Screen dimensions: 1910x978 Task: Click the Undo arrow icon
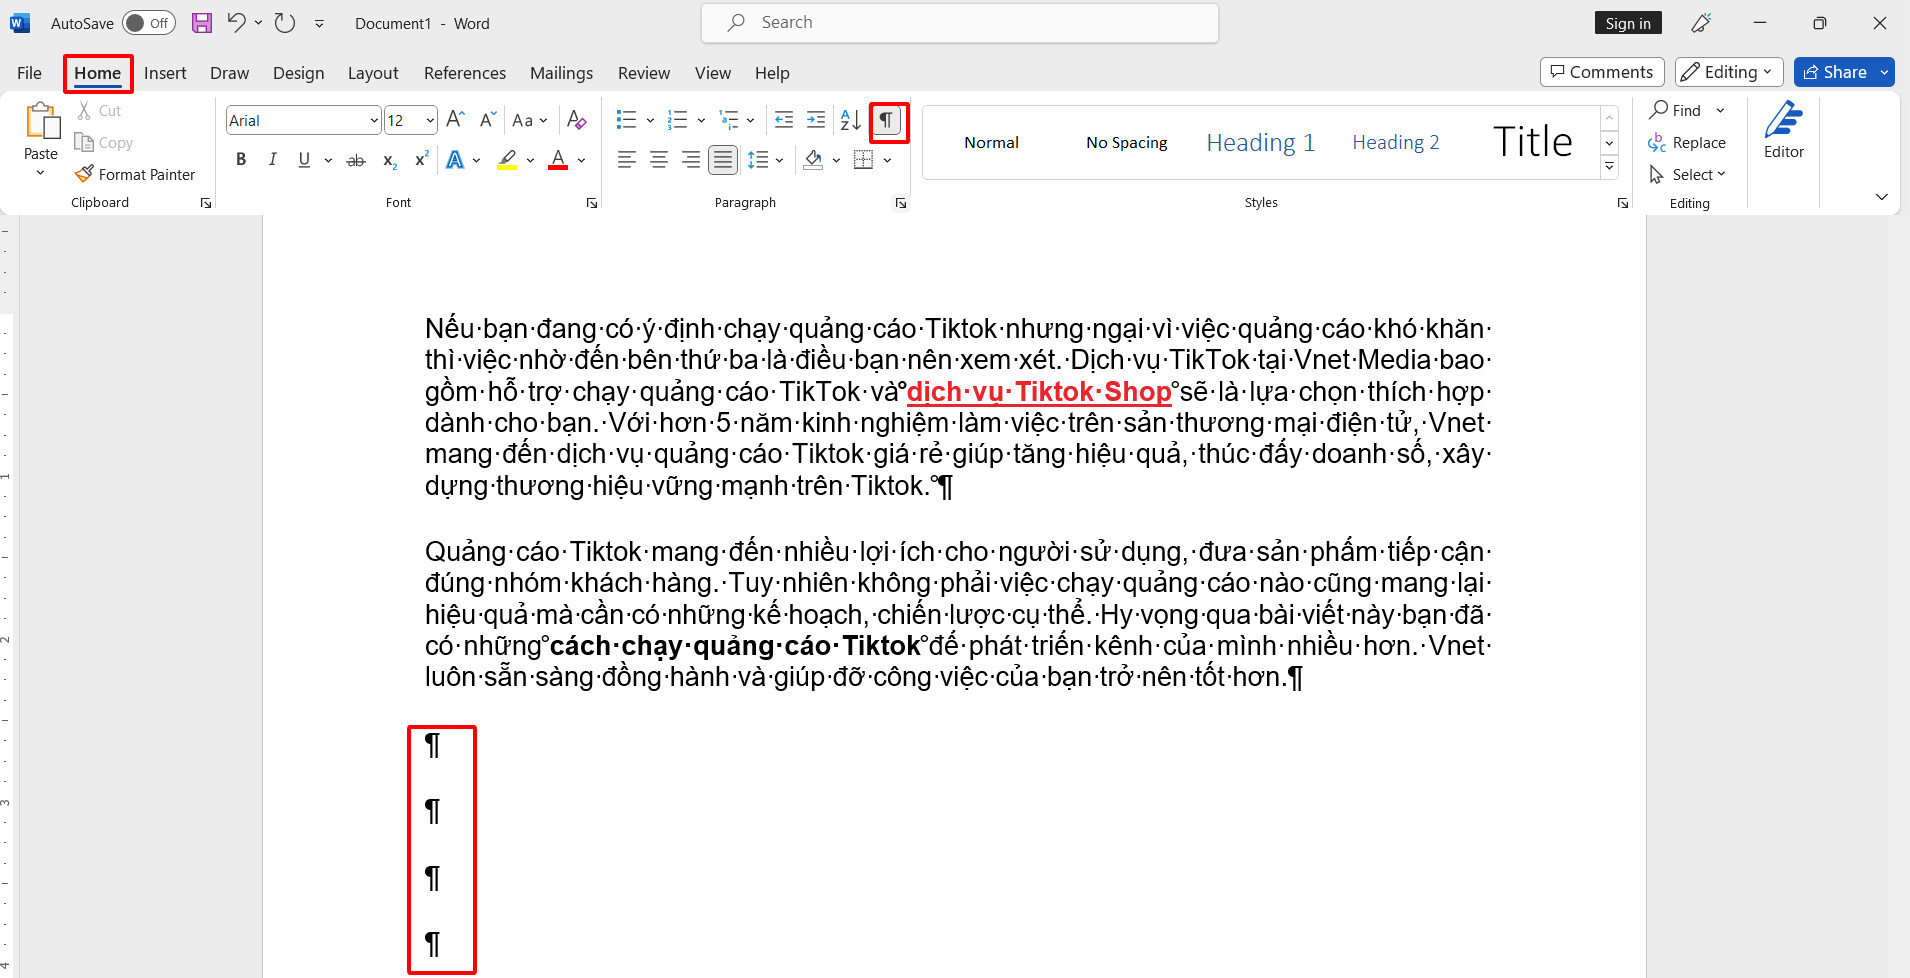pos(236,22)
